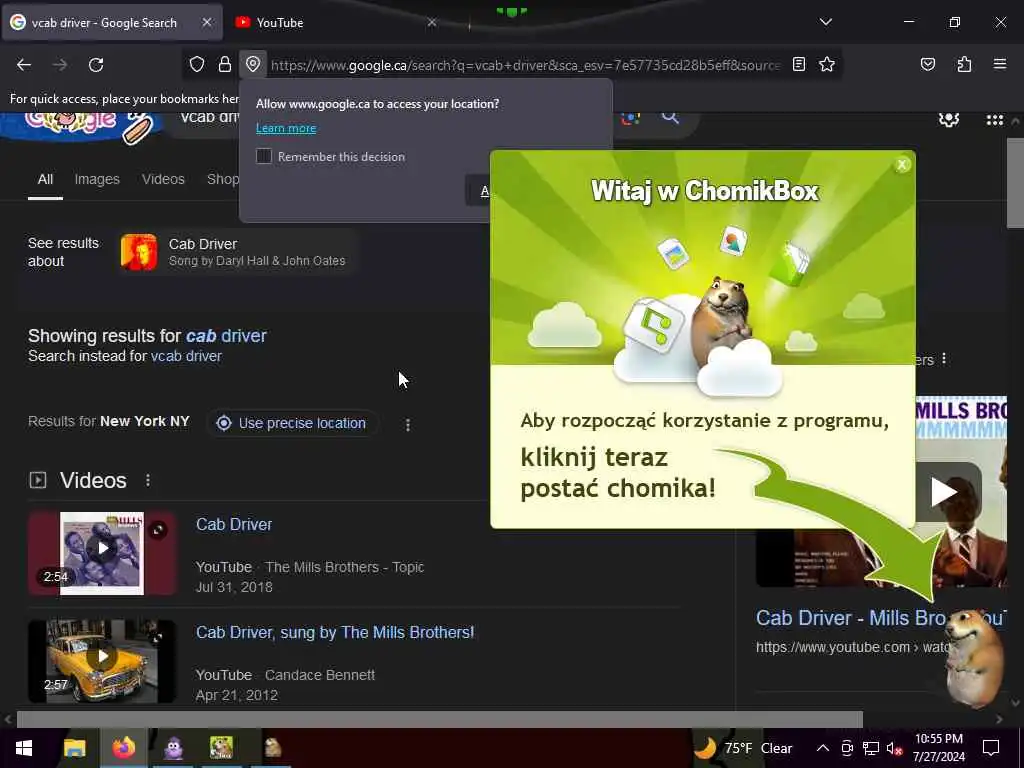Open the clock showing 10:55 PM
Screen dimensions: 1024x768
click(939, 748)
